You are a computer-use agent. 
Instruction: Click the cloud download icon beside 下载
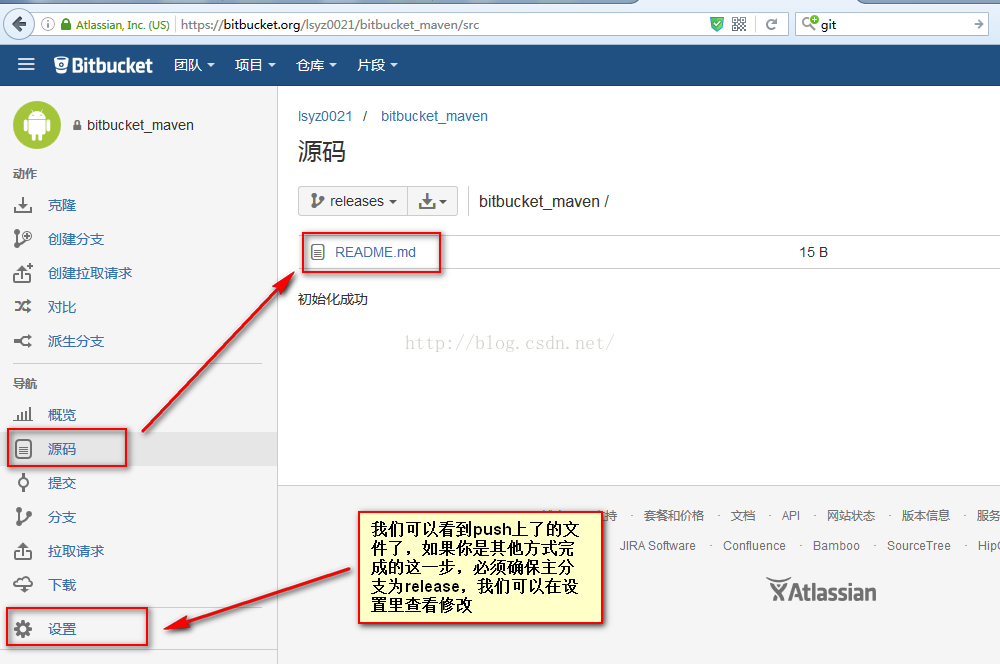[23, 585]
